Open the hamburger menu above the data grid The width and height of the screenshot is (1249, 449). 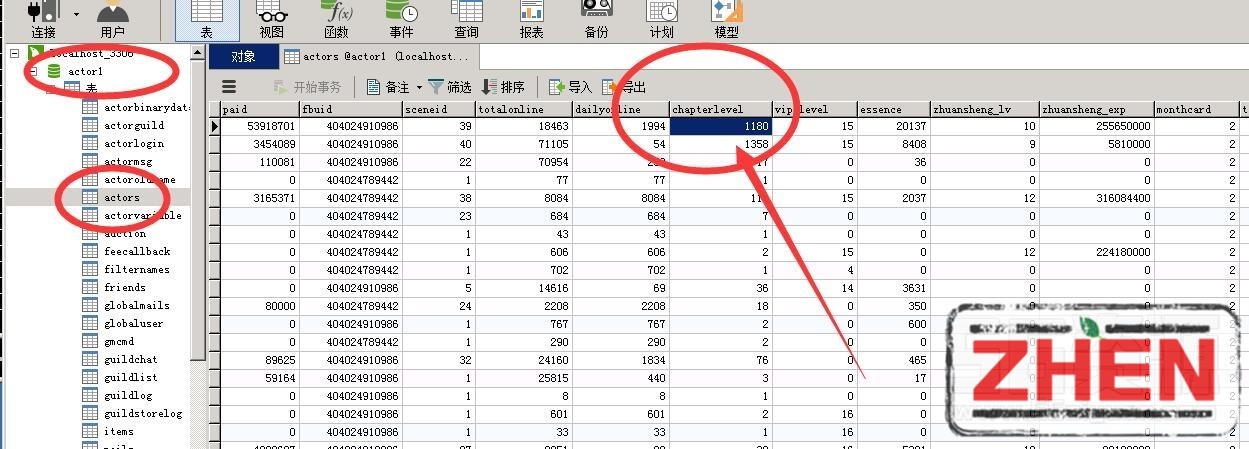point(229,87)
